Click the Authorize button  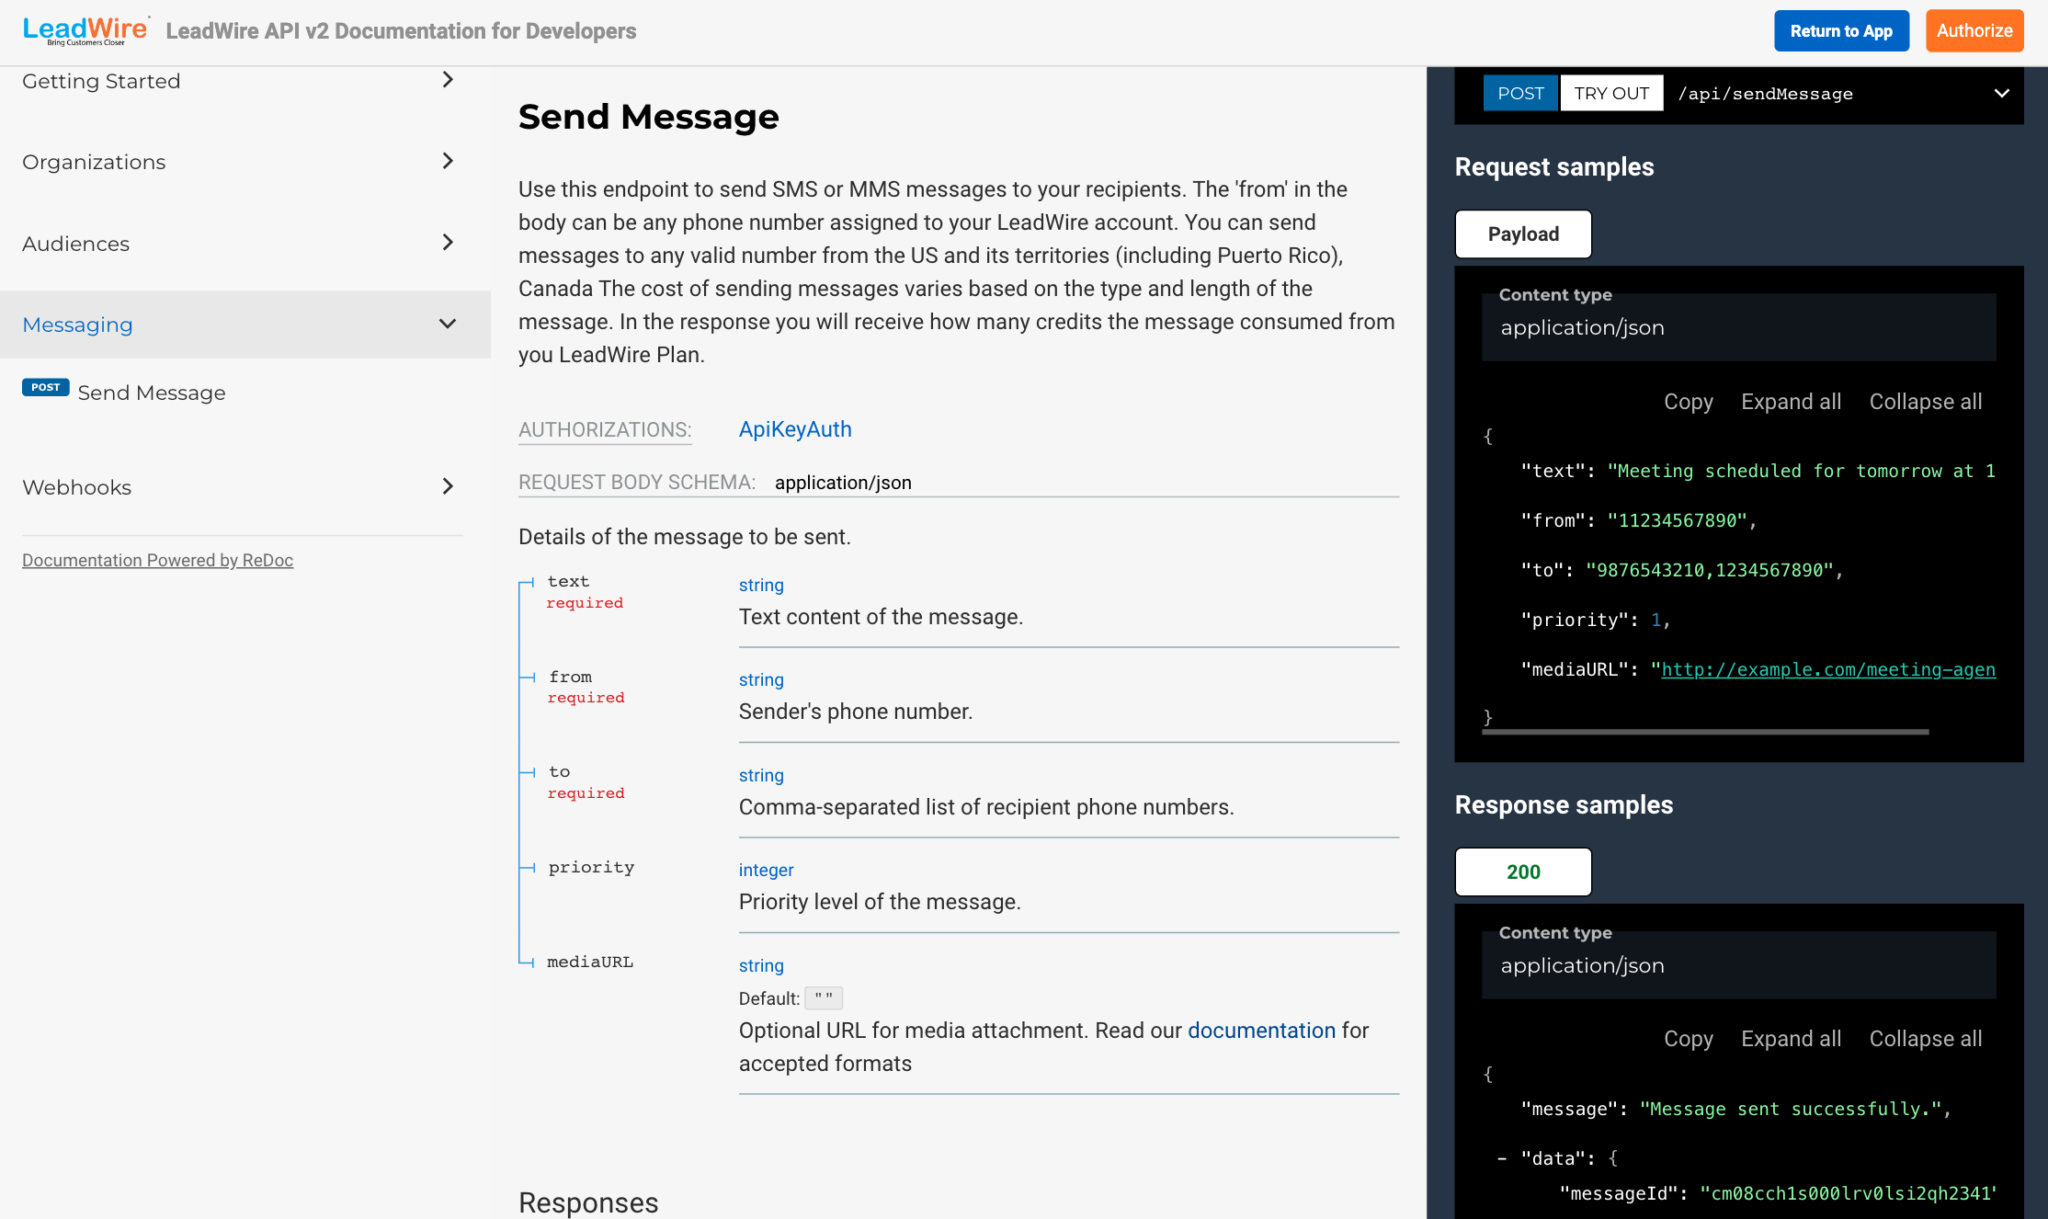(1974, 31)
